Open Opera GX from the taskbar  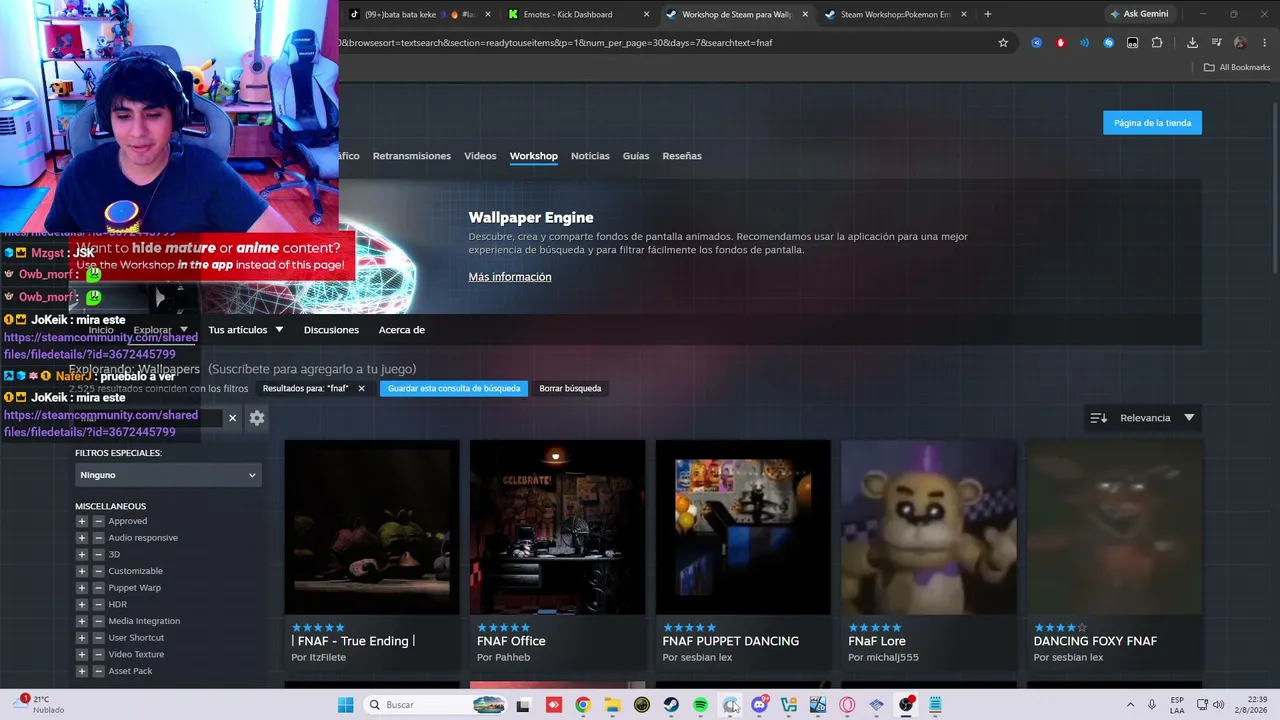[847, 705]
